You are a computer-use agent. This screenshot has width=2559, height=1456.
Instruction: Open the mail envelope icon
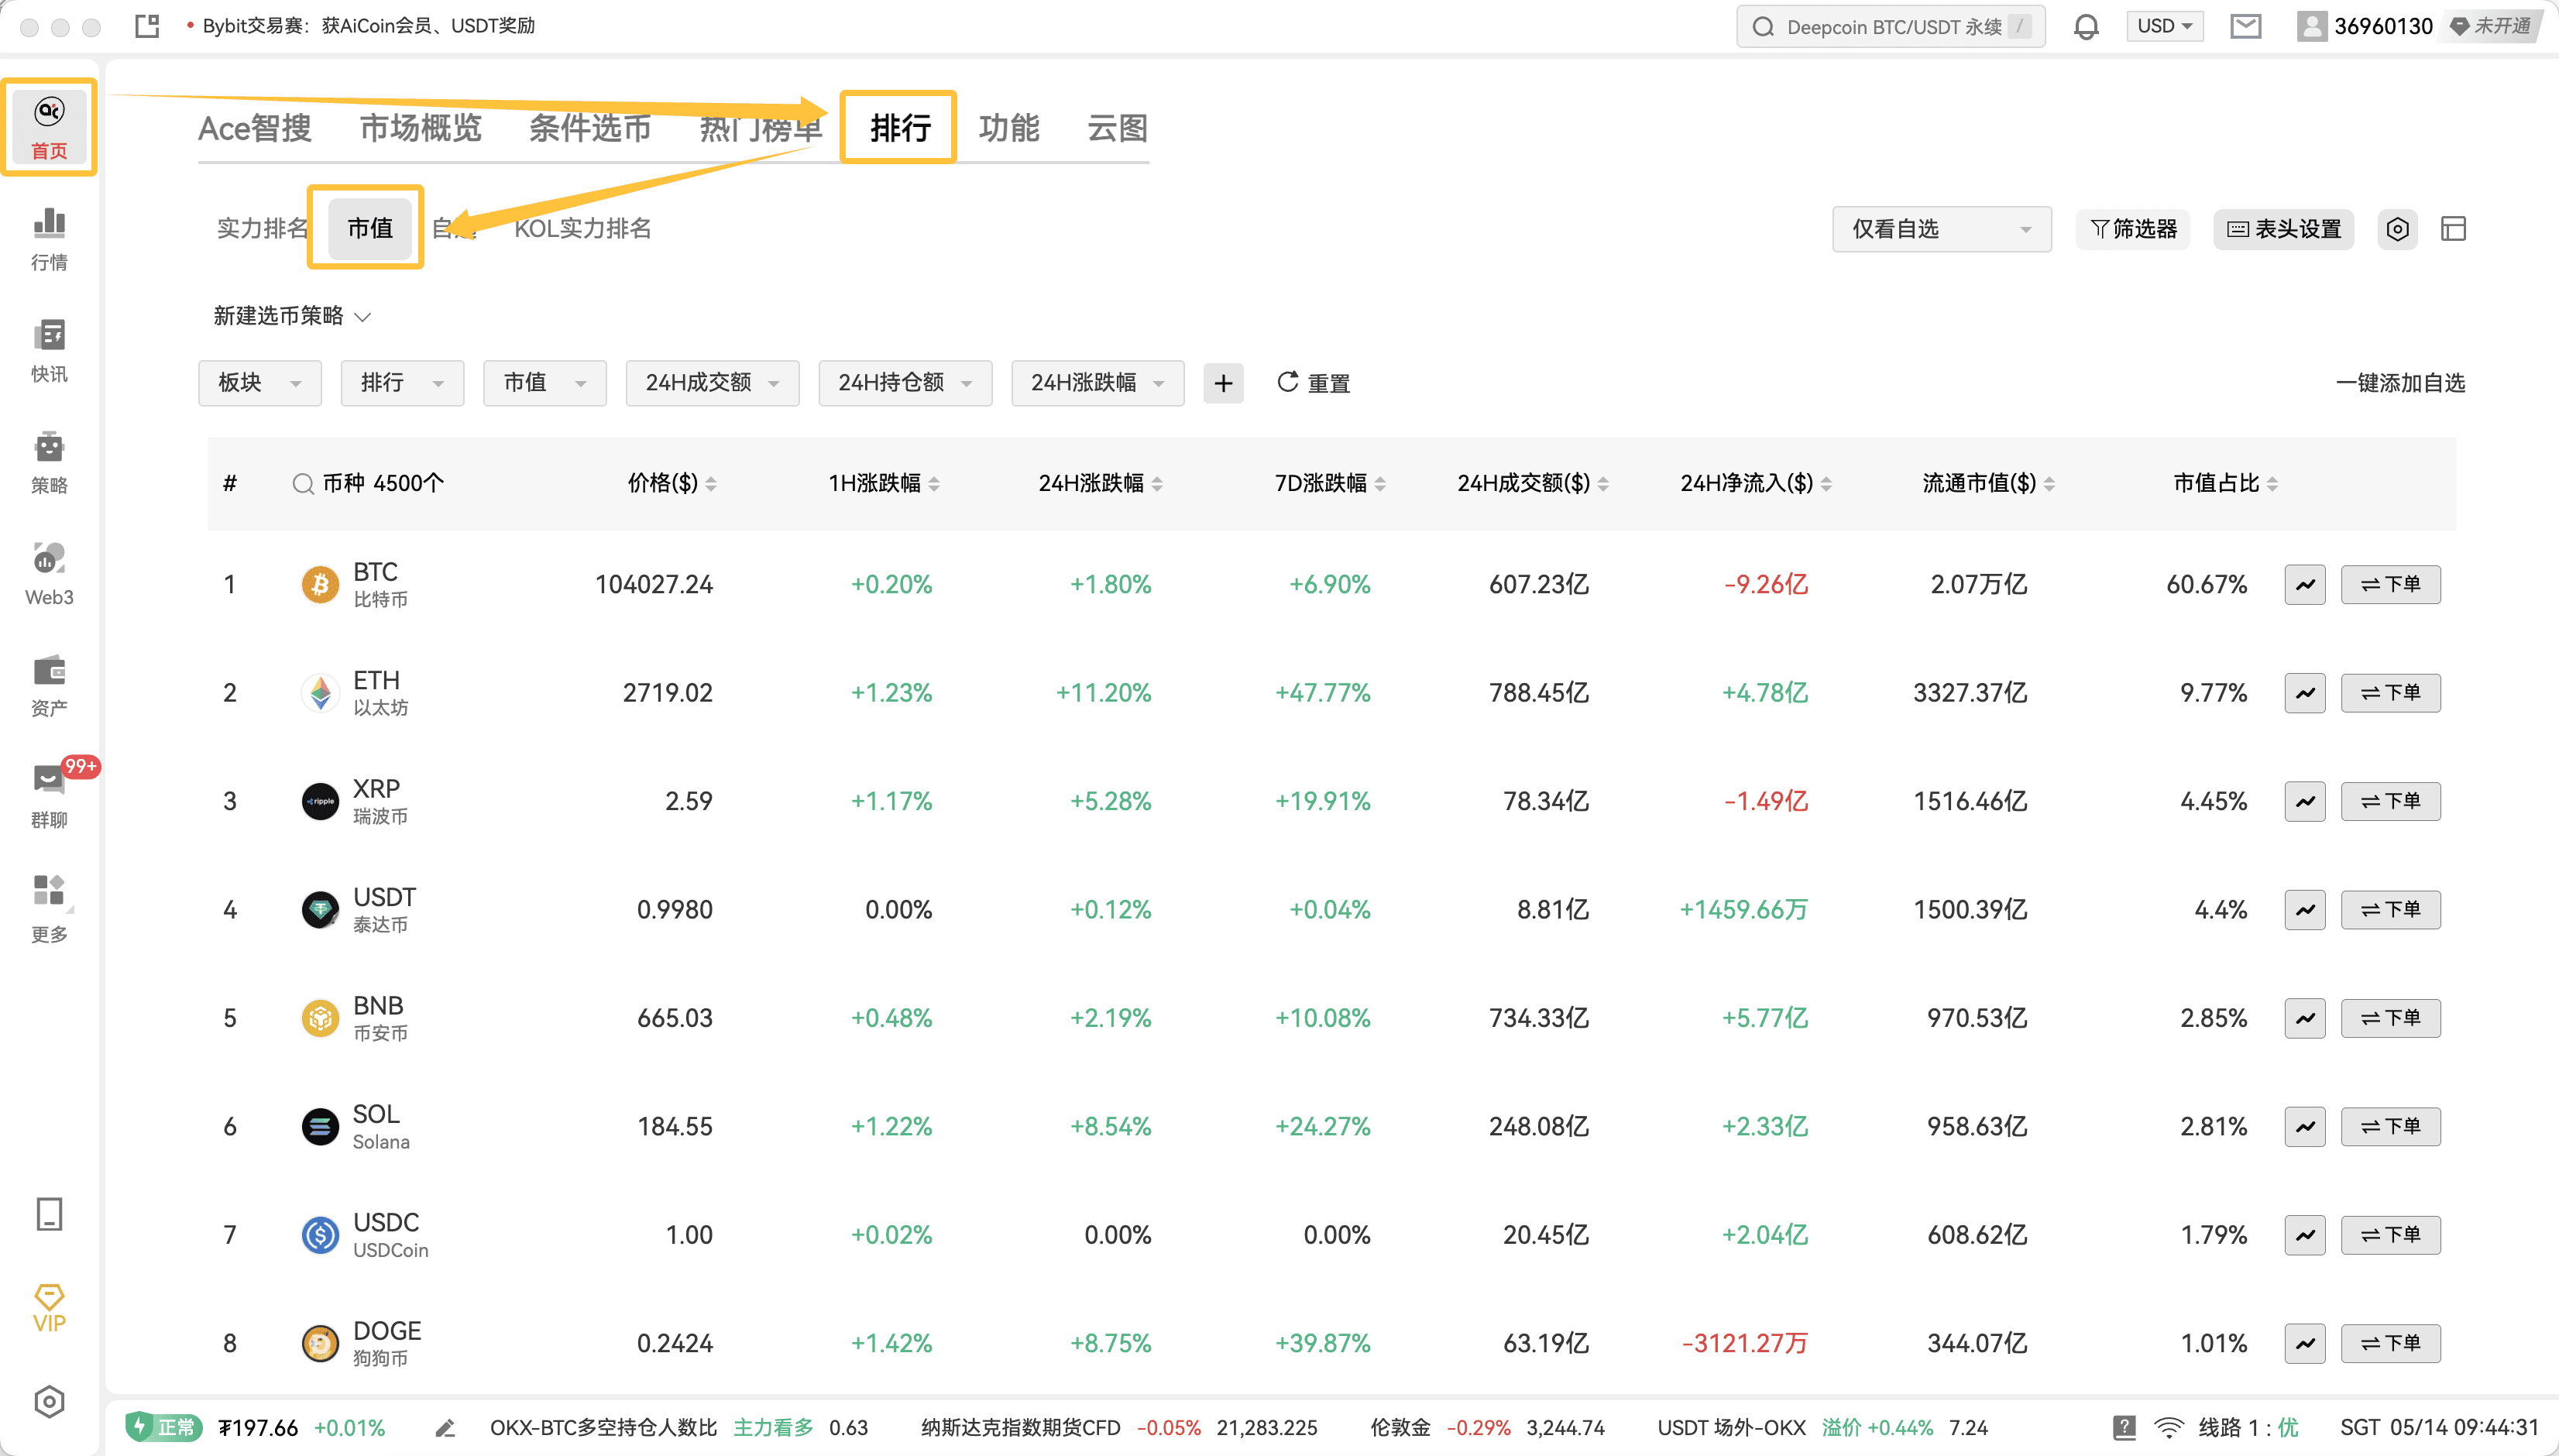2246,26
